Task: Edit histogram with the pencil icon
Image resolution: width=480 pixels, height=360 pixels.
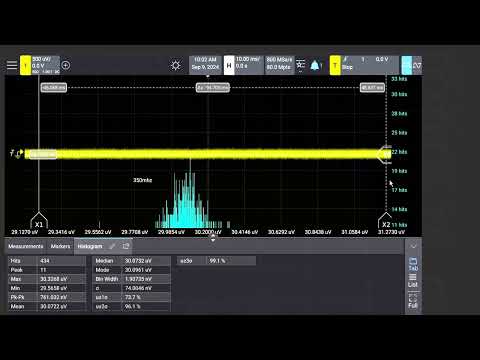Action: click(113, 246)
